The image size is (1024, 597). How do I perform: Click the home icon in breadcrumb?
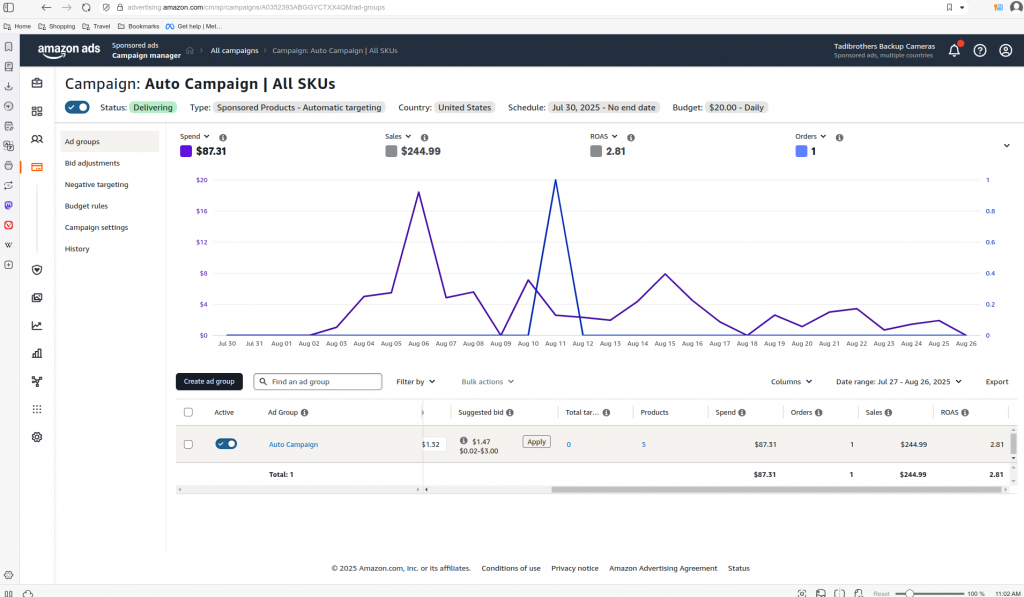pyautogui.click(x=189, y=50)
